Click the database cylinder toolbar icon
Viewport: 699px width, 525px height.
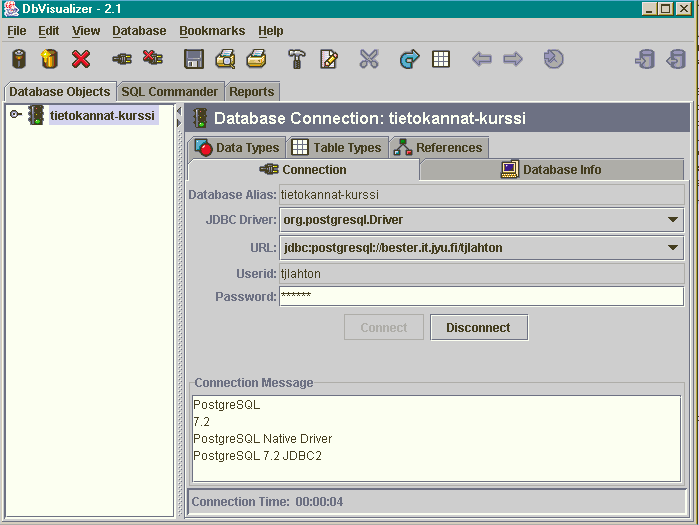19,59
